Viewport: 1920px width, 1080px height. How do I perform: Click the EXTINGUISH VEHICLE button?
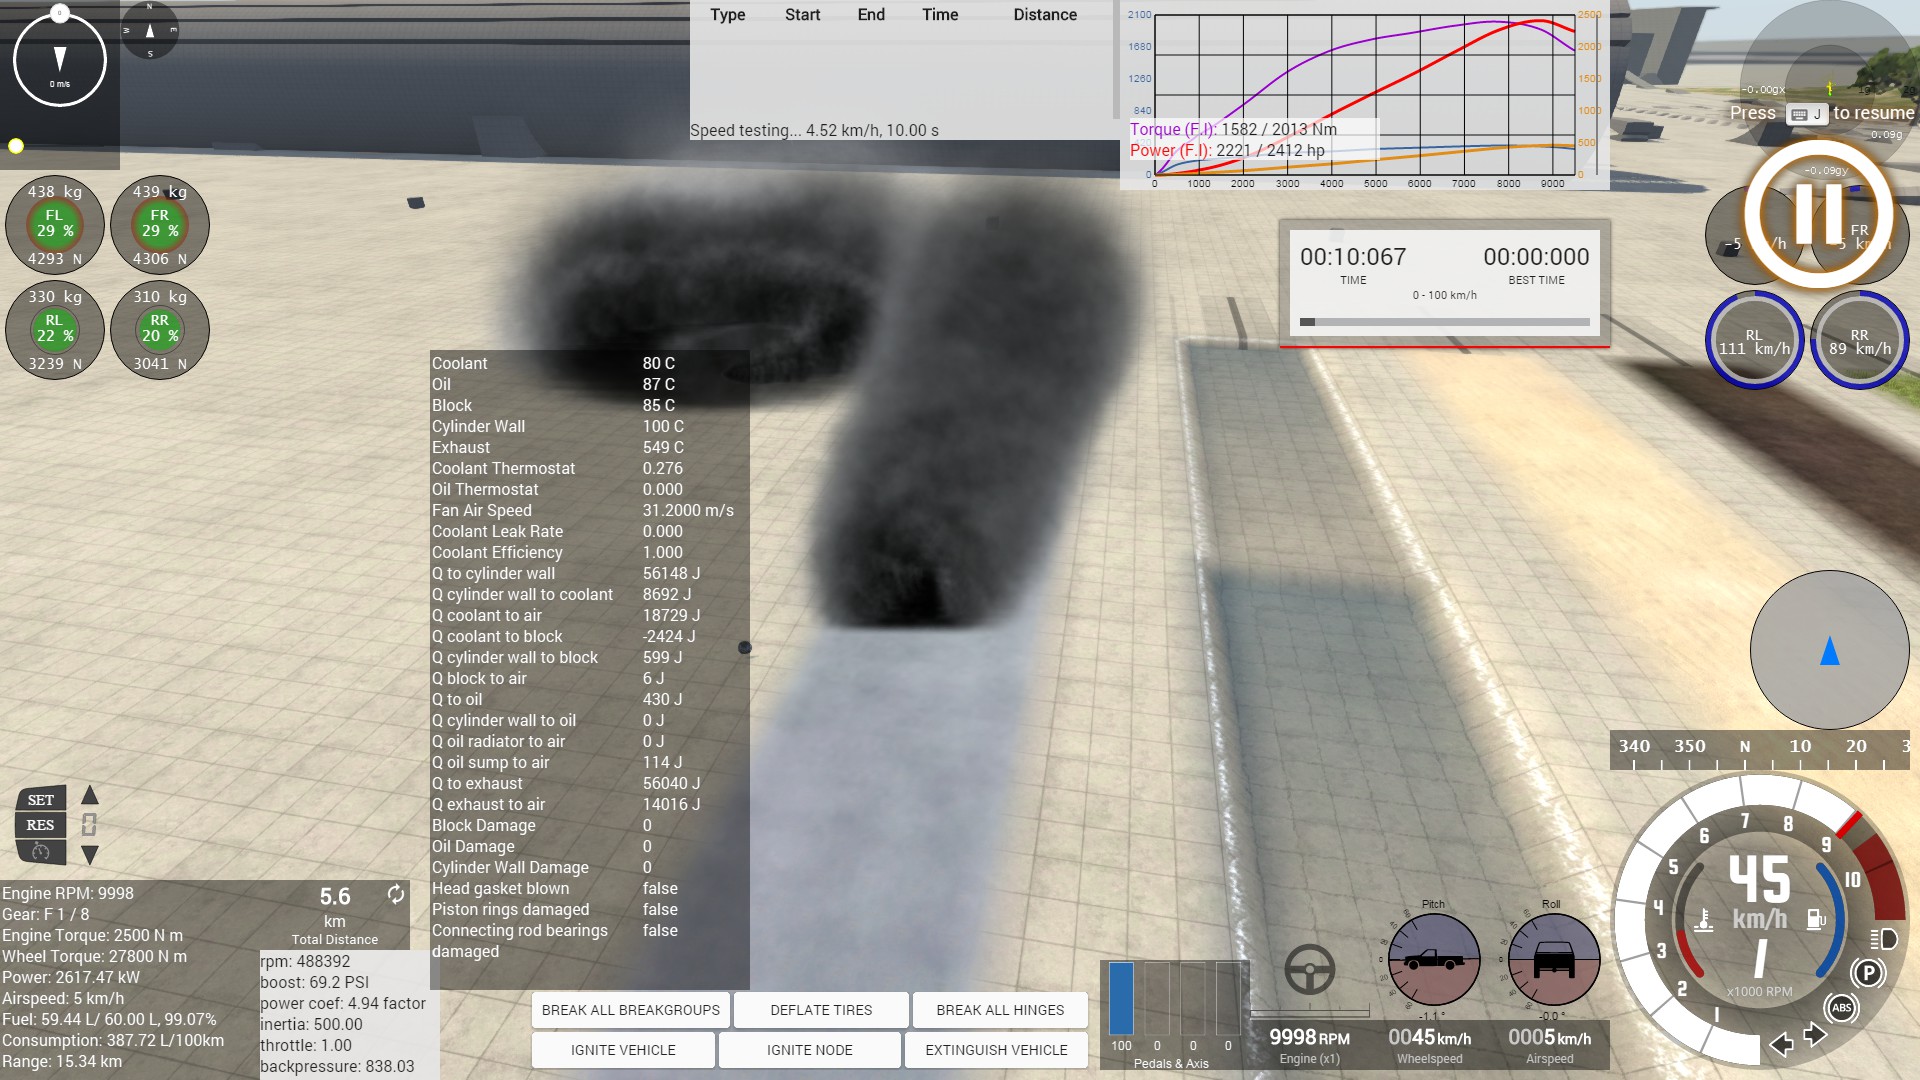996,1050
